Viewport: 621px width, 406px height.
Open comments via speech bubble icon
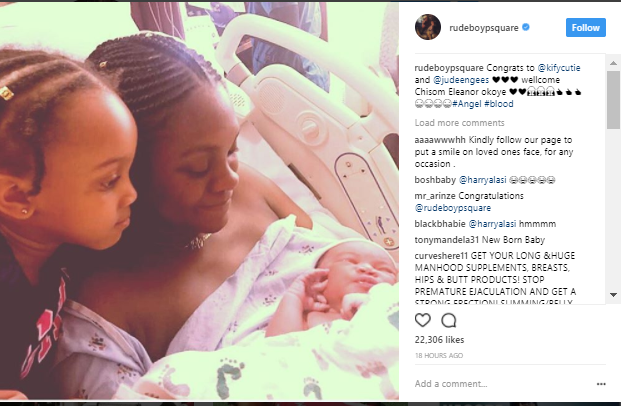coord(449,320)
